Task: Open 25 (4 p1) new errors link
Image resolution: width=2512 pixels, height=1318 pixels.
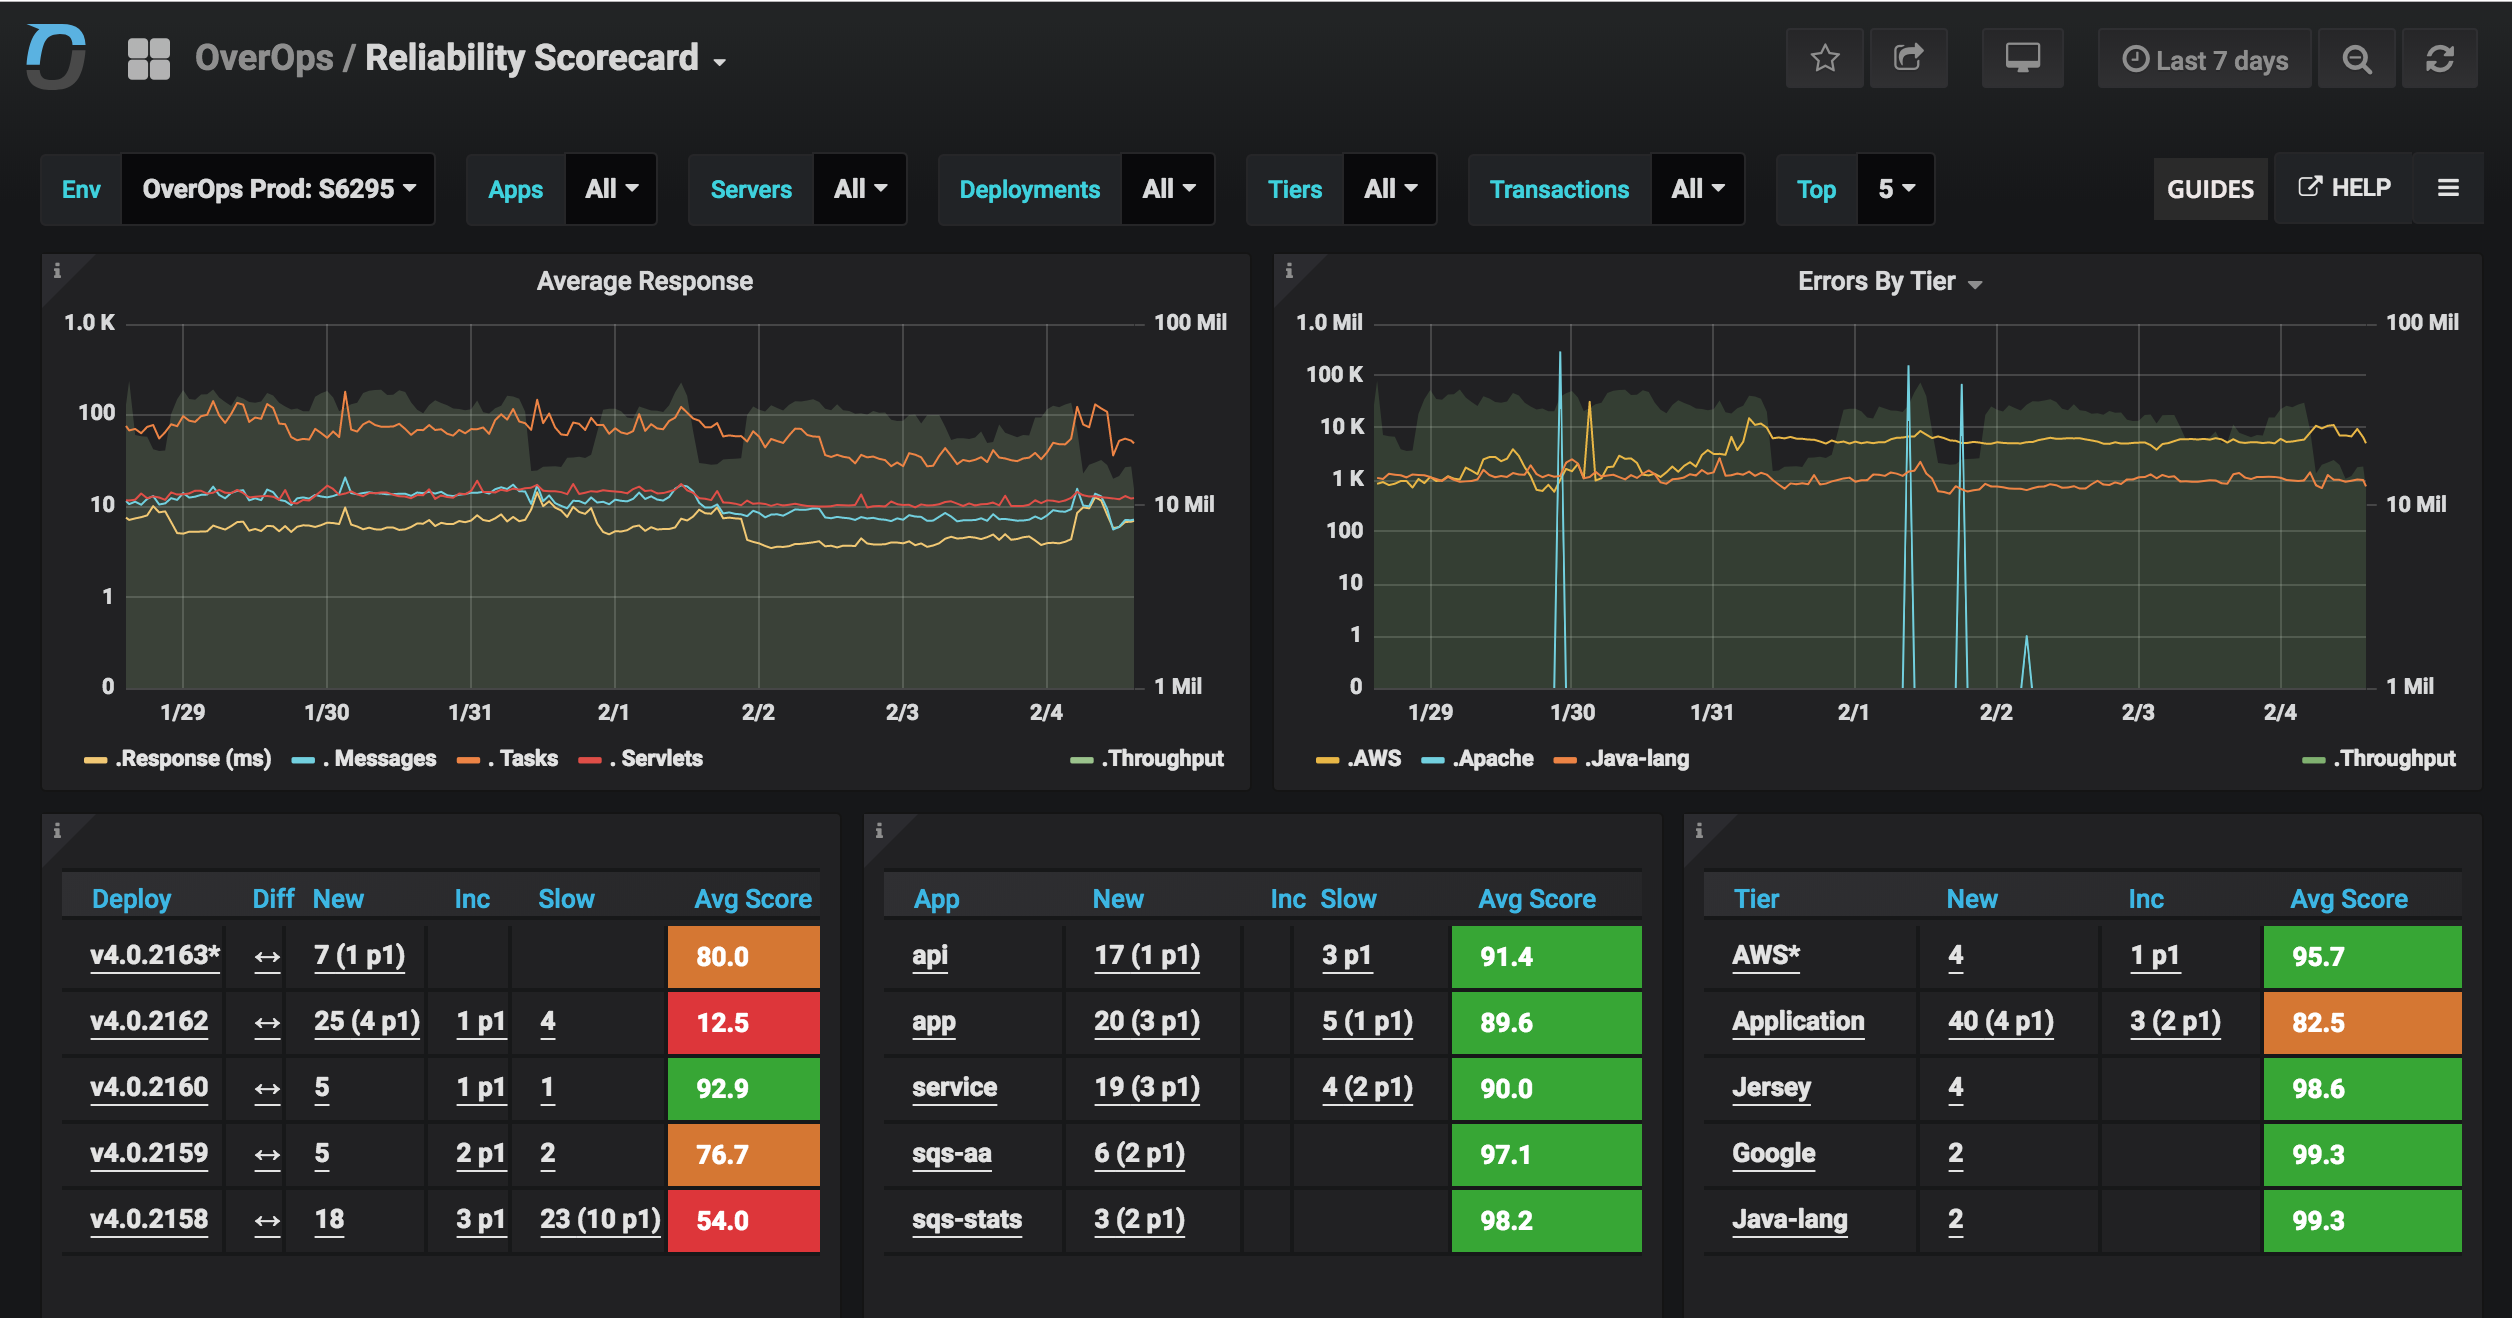Action: [x=366, y=1022]
